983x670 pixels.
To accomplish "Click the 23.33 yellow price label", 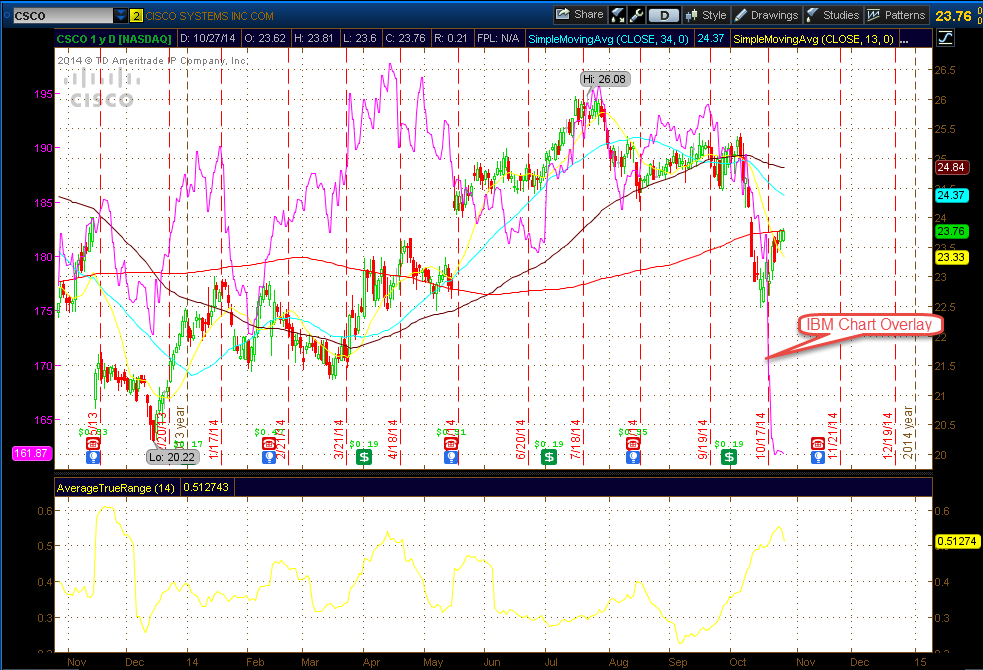I will [x=951, y=257].
